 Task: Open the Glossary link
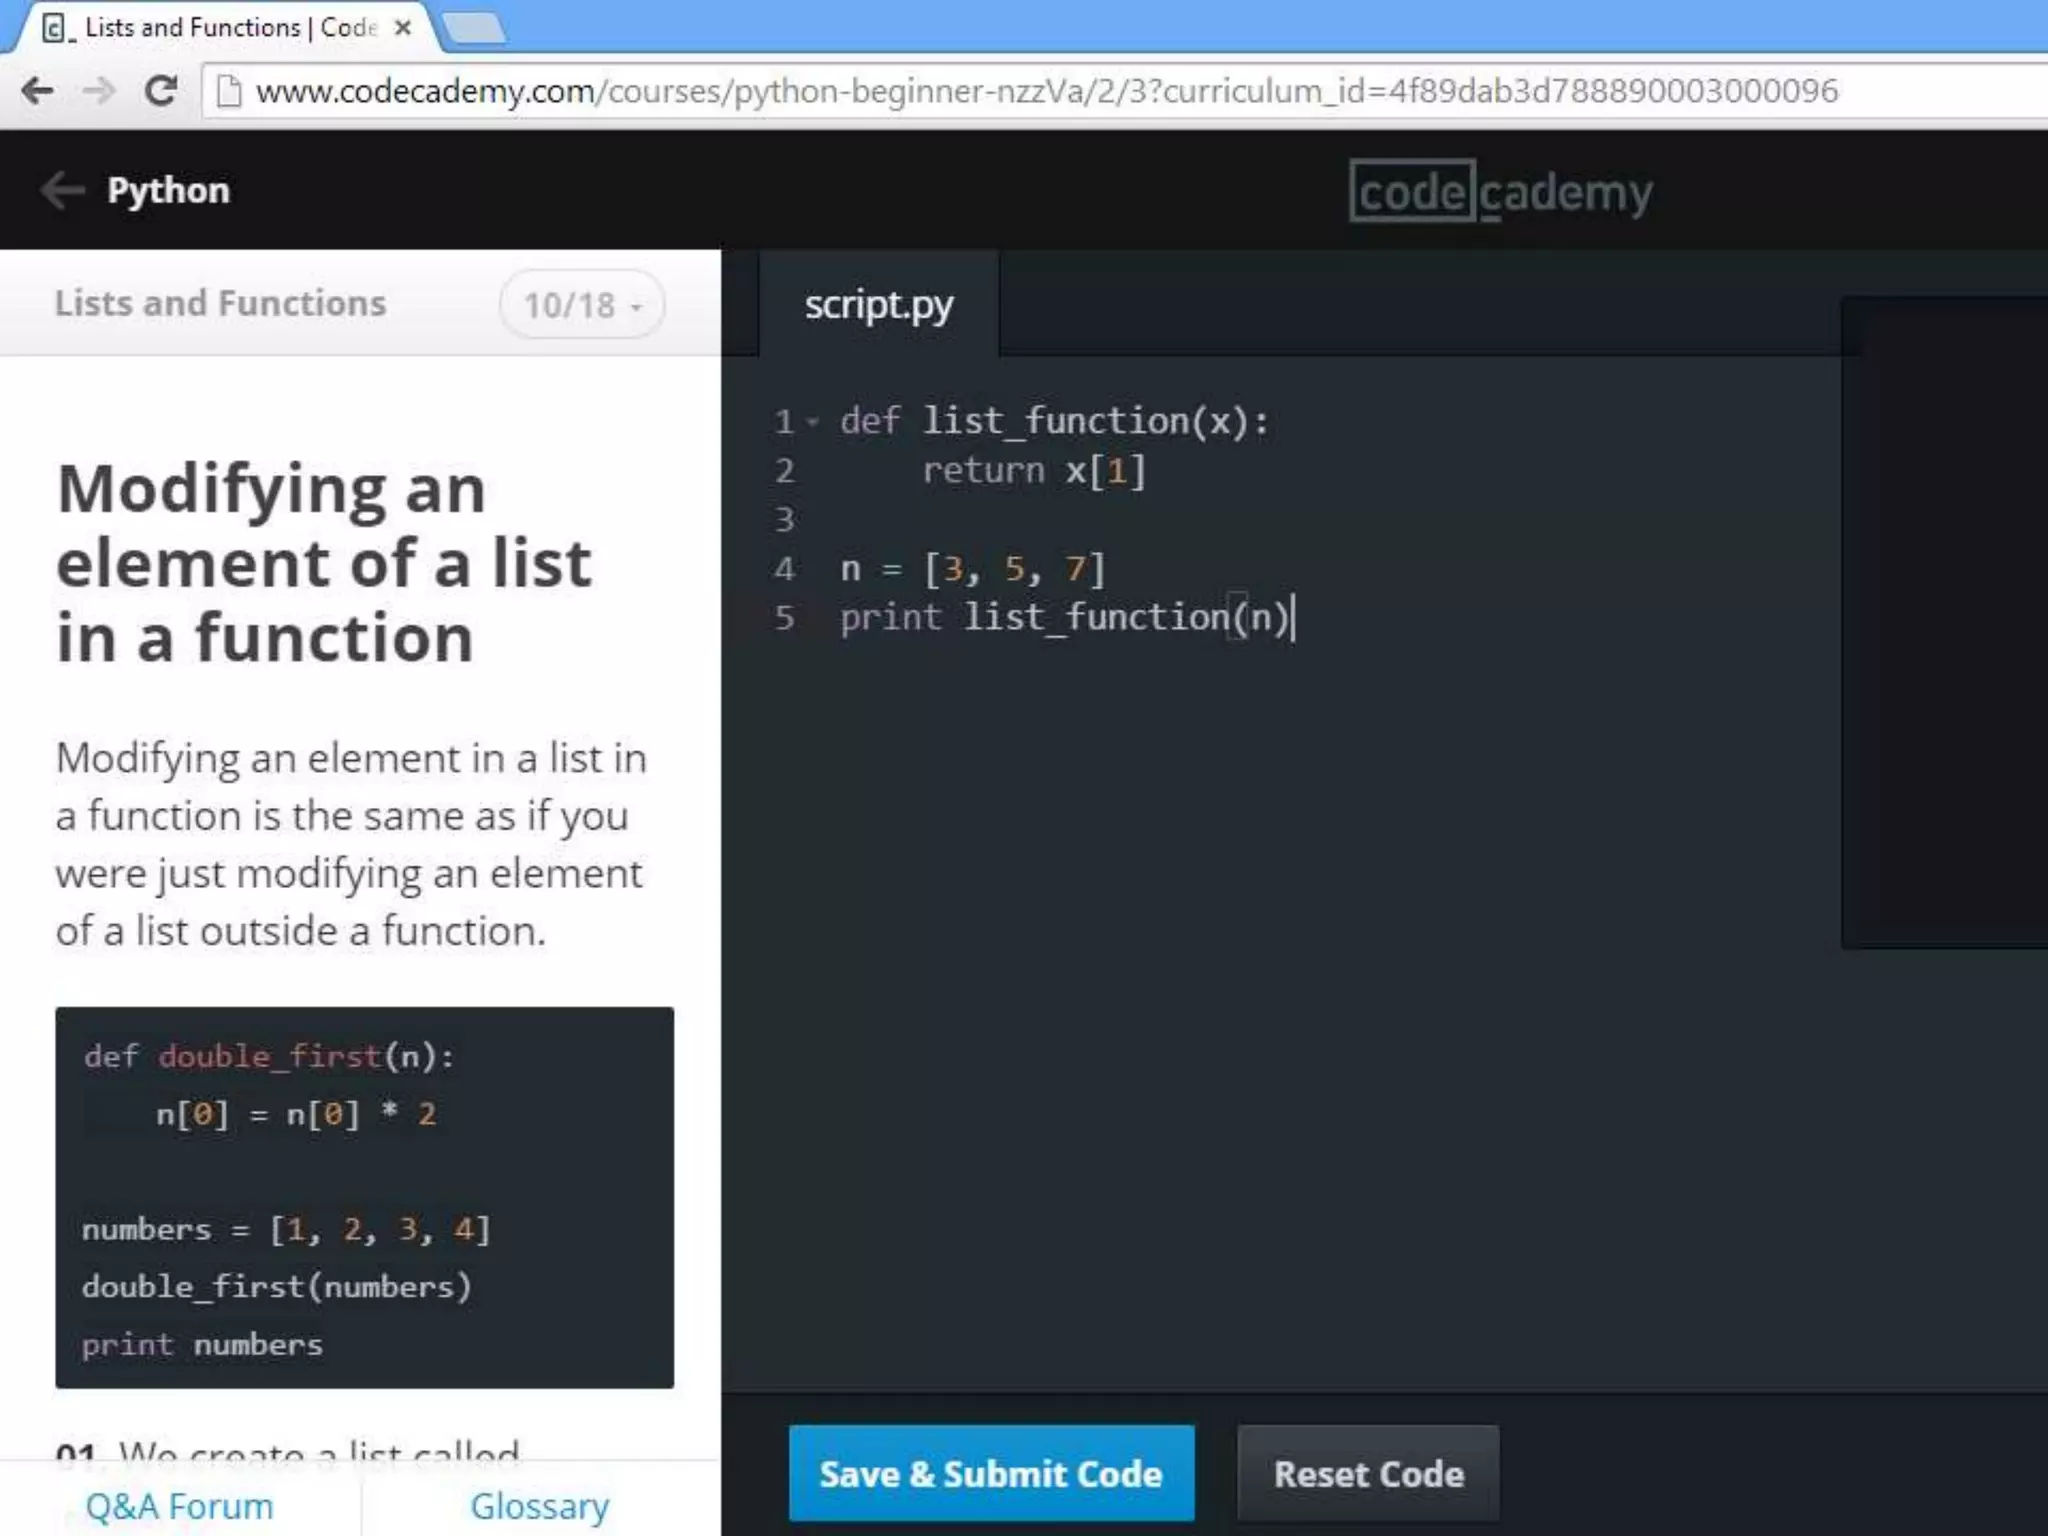(540, 1506)
